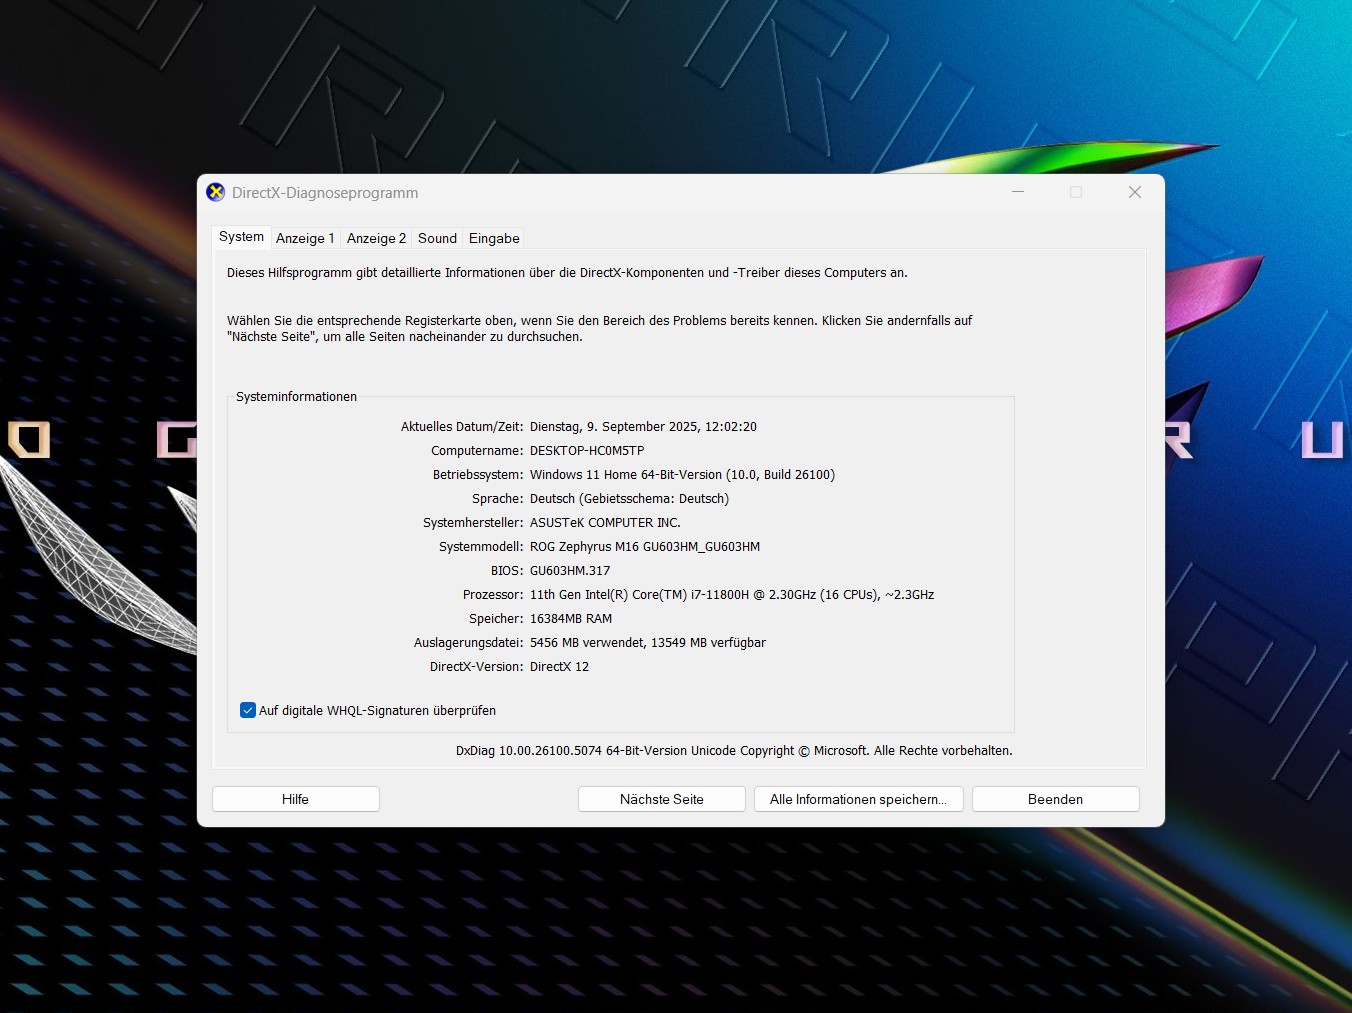Click the processor value i7-11800H

732,595
